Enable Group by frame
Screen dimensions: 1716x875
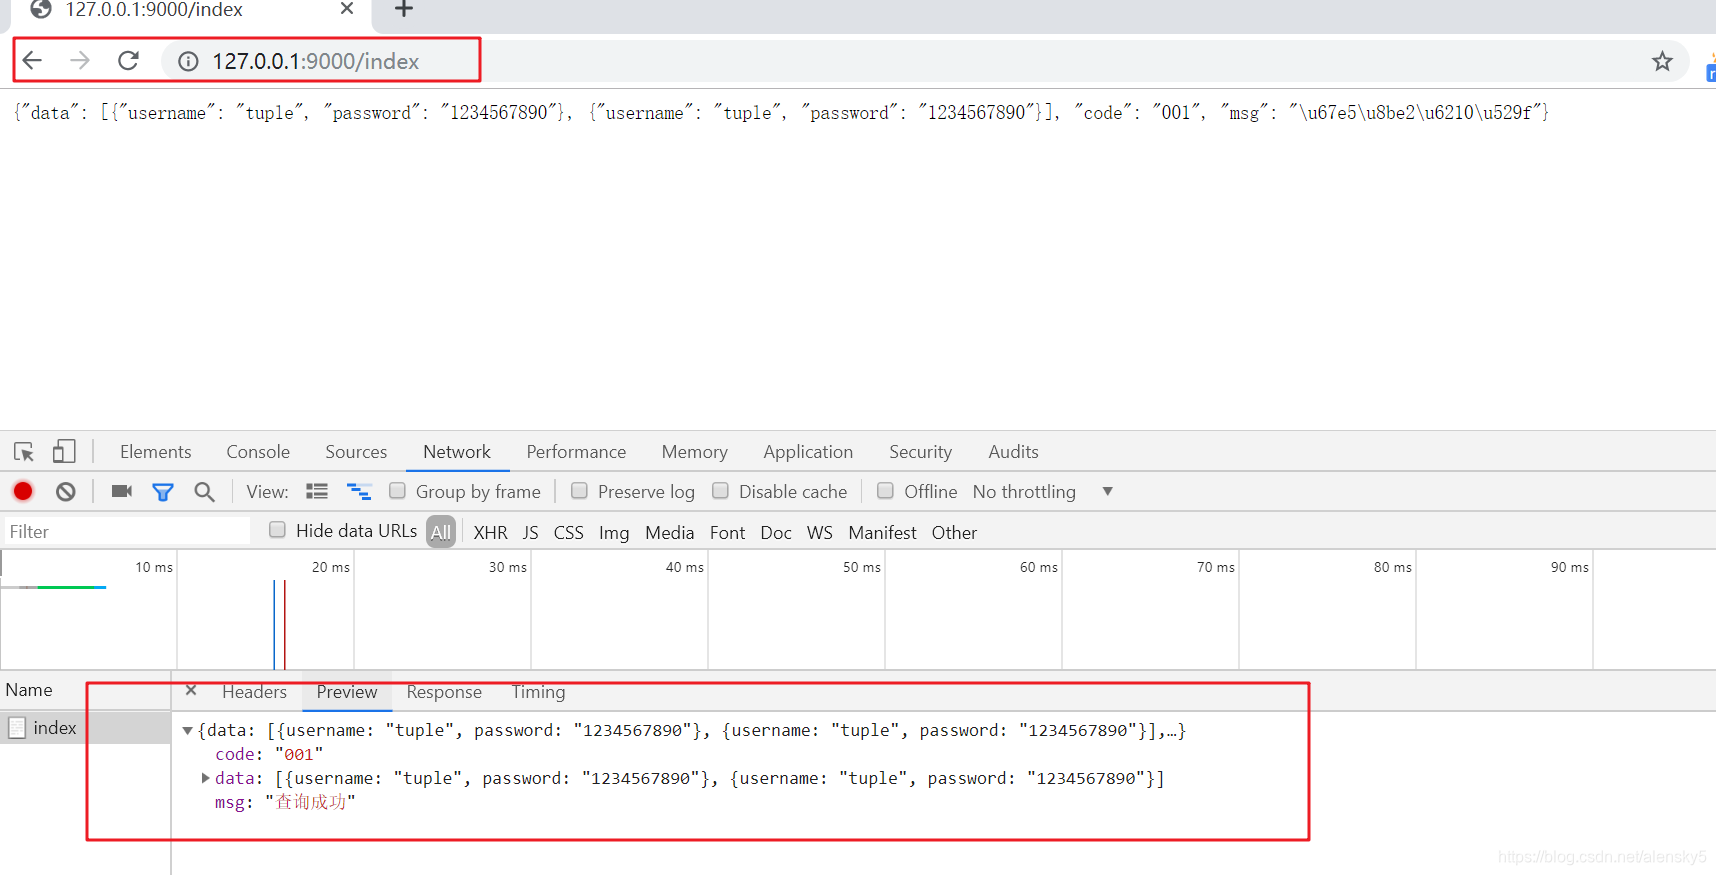click(397, 491)
